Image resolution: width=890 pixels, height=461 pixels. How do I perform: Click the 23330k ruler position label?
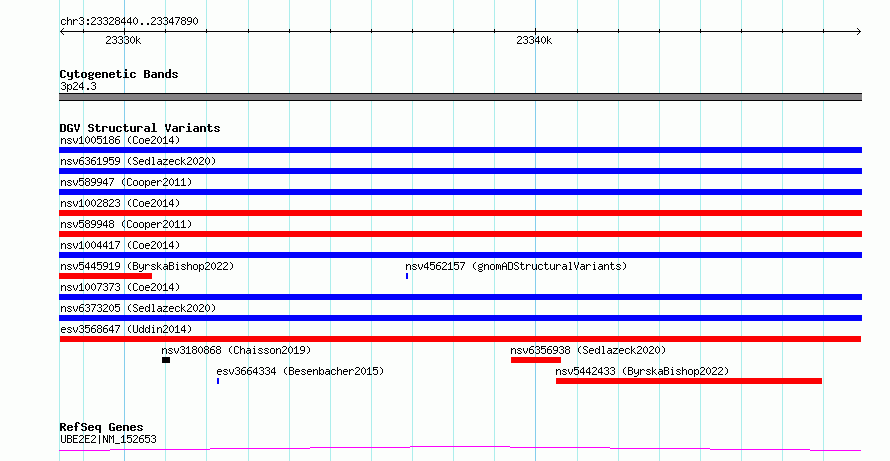point(123,40)
